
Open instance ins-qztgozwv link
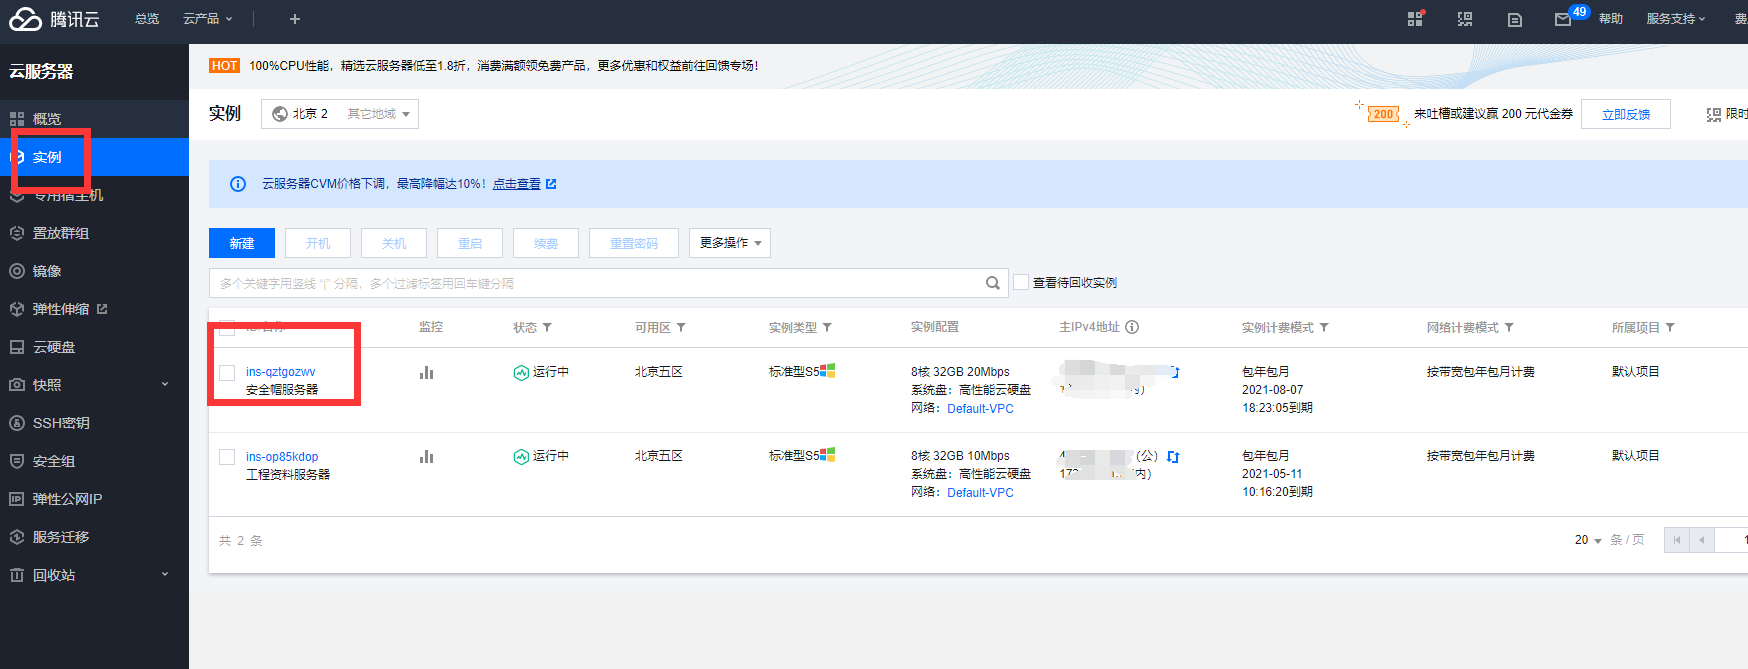pyautogui.click(x=281, y=372)
